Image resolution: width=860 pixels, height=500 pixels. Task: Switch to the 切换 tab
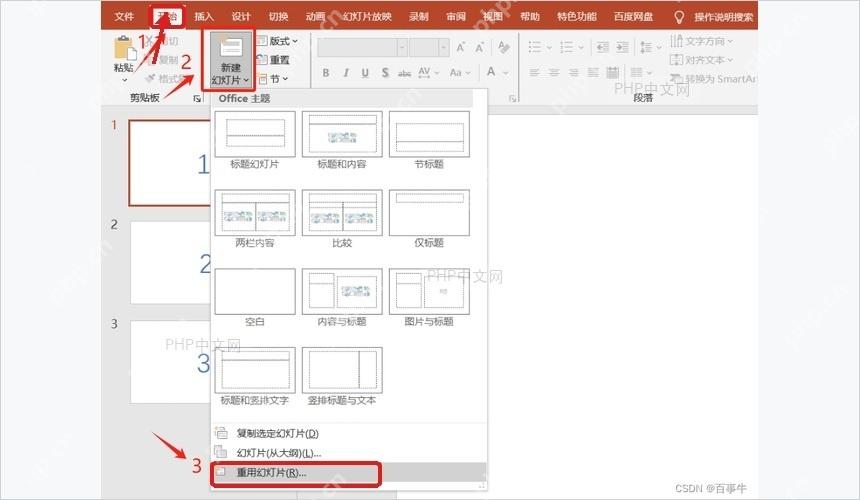[x=278, y=16]
